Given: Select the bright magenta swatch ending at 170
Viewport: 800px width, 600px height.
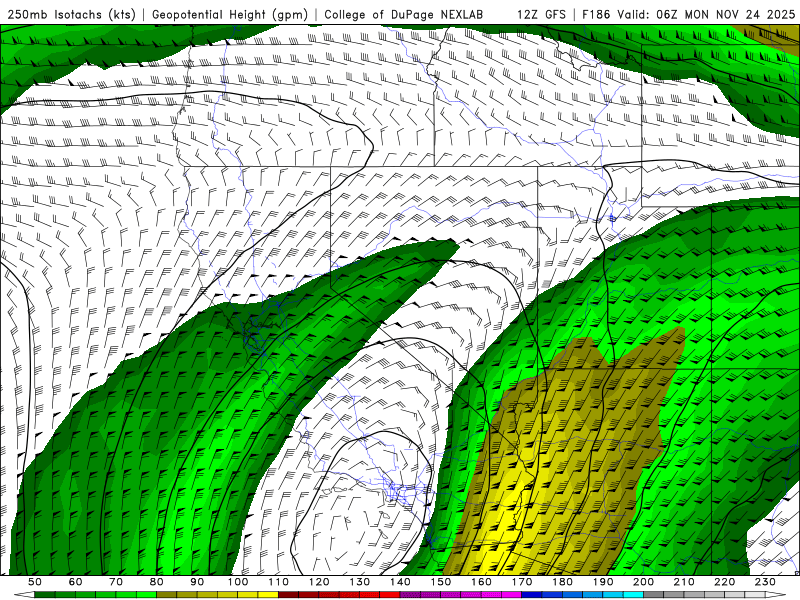Looking at the screenshot, I should tap(512, 595).
